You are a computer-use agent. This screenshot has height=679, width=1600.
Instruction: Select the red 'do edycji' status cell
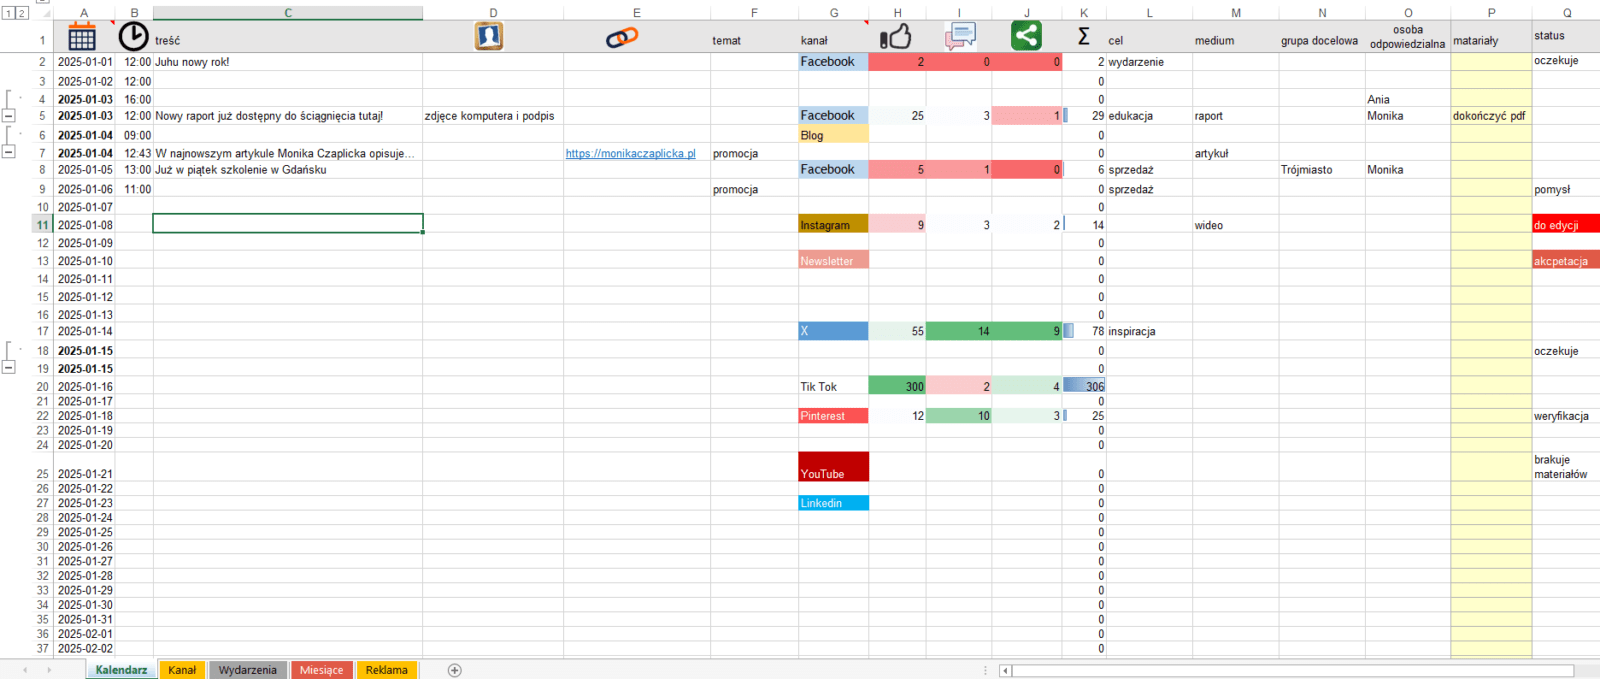(x=1565, y=225)
